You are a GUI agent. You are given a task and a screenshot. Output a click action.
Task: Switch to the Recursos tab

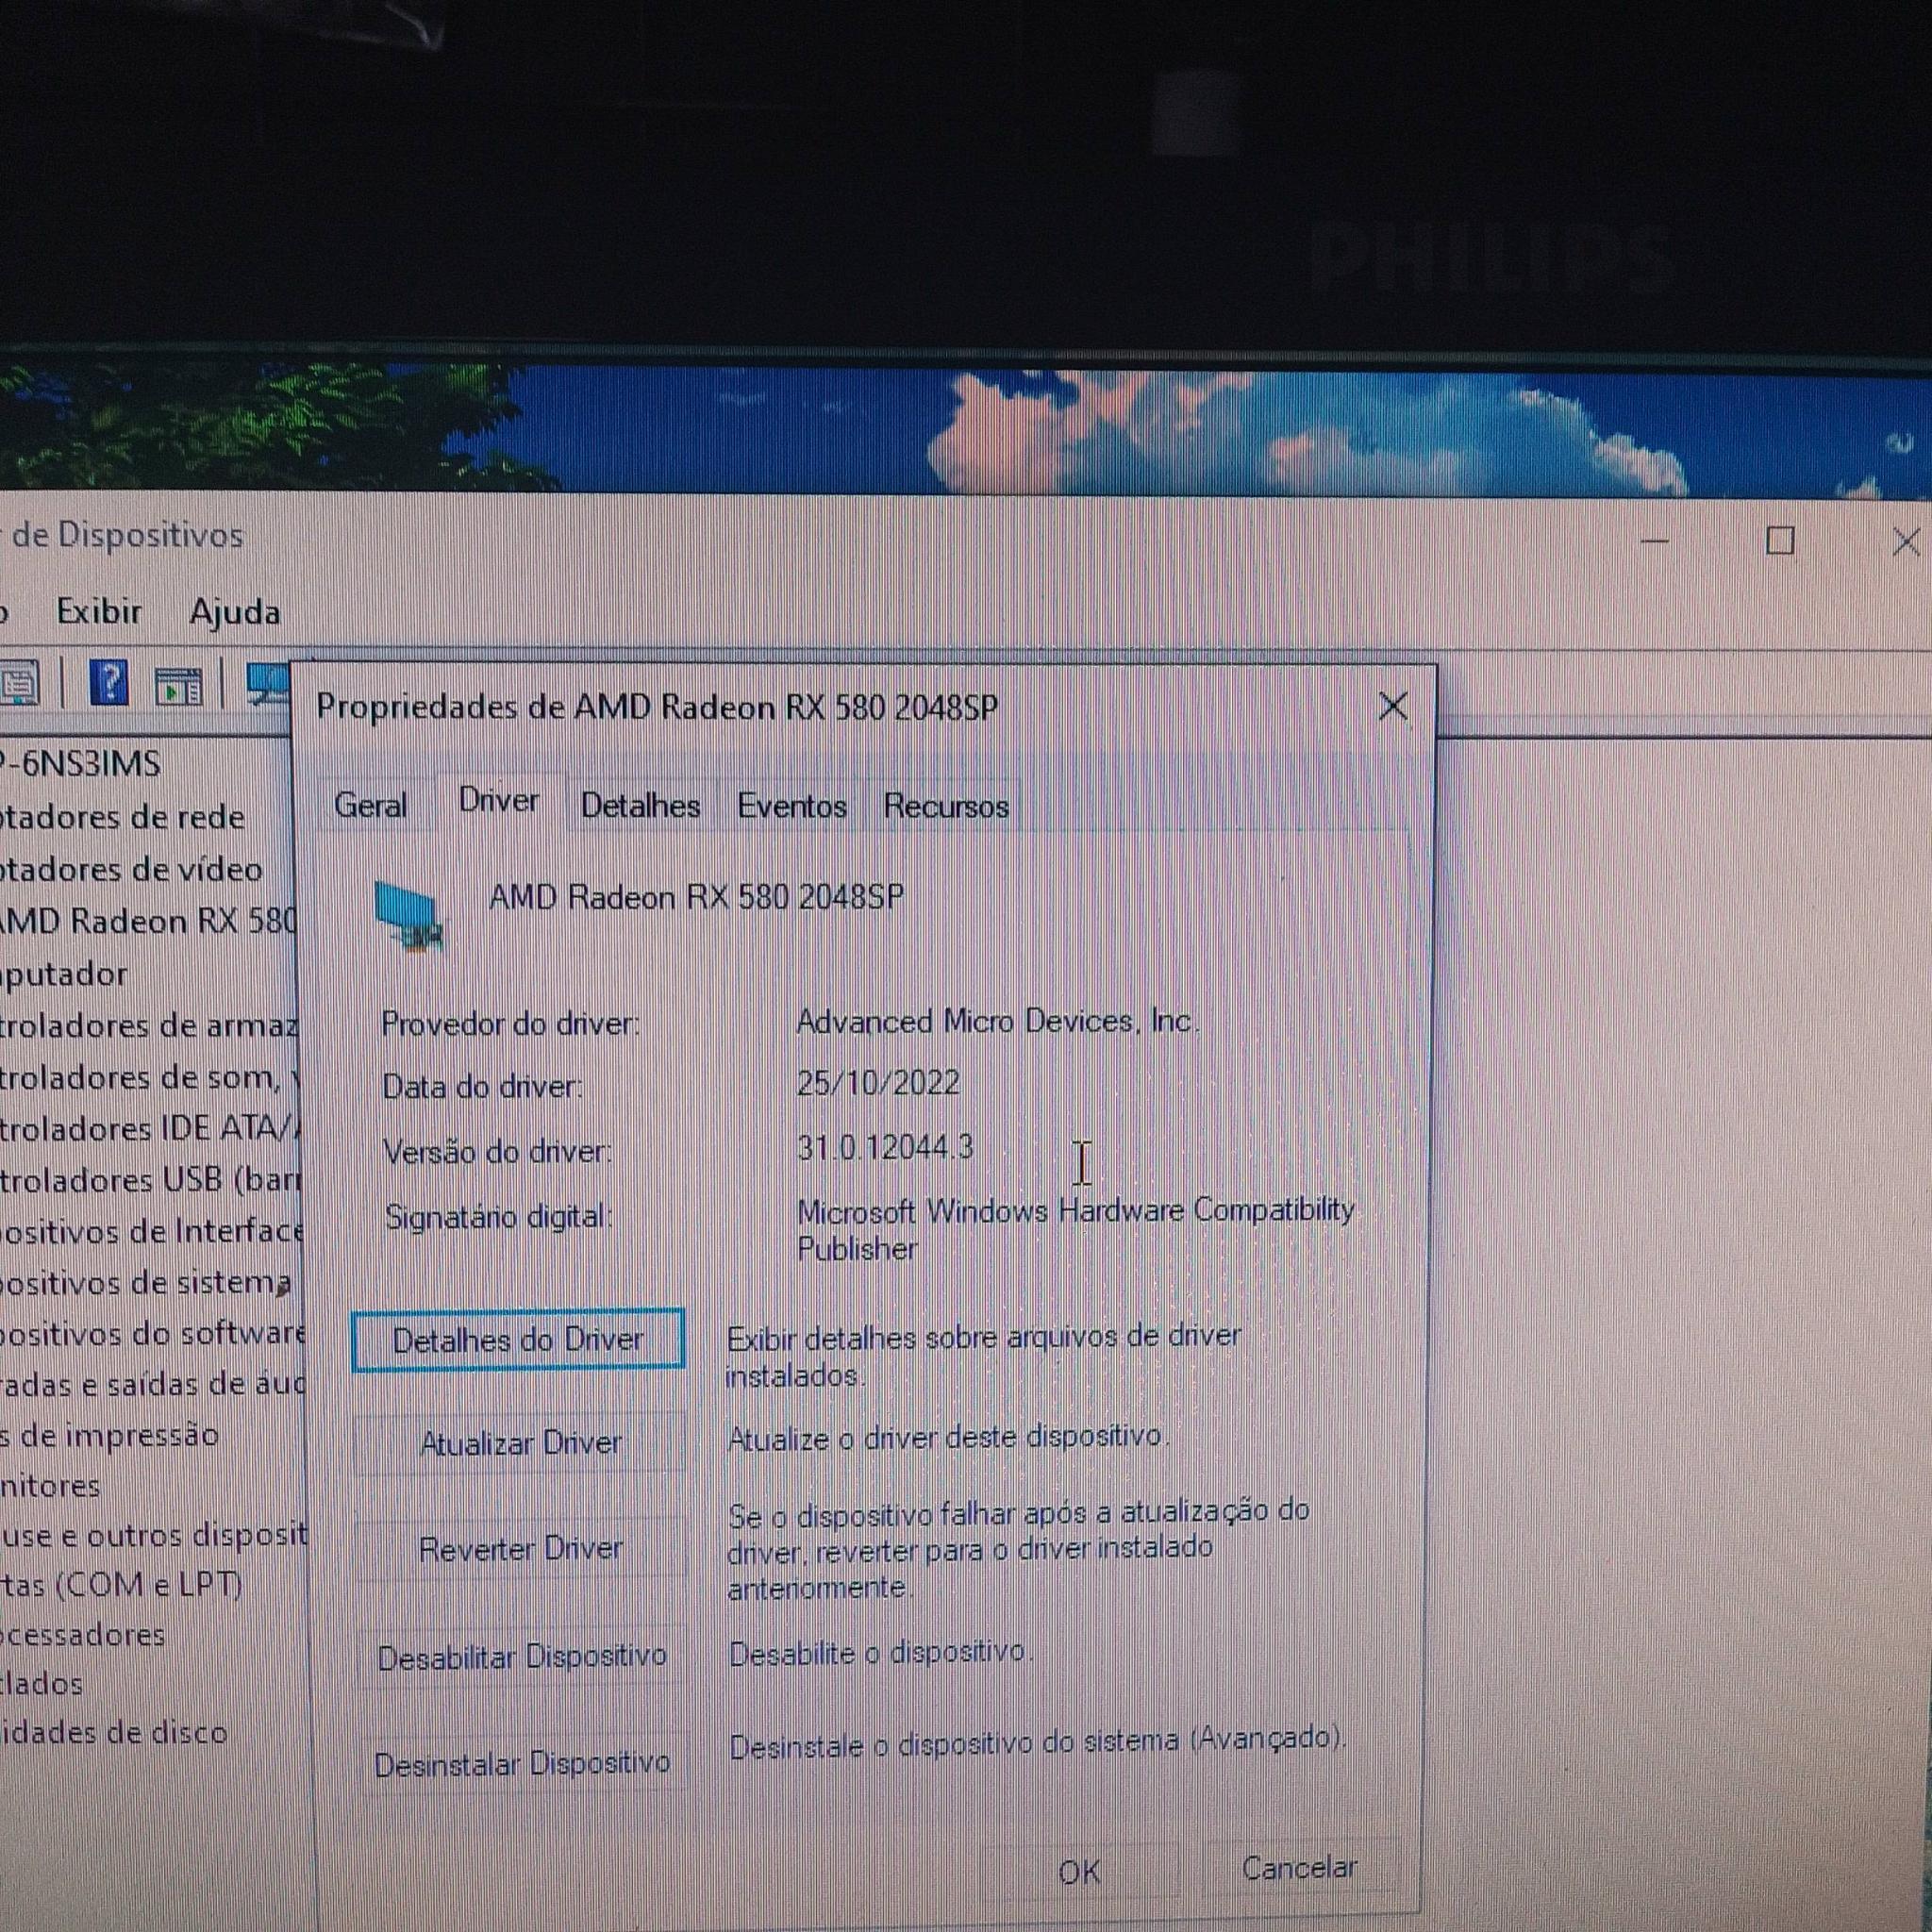tap(946, 807)
